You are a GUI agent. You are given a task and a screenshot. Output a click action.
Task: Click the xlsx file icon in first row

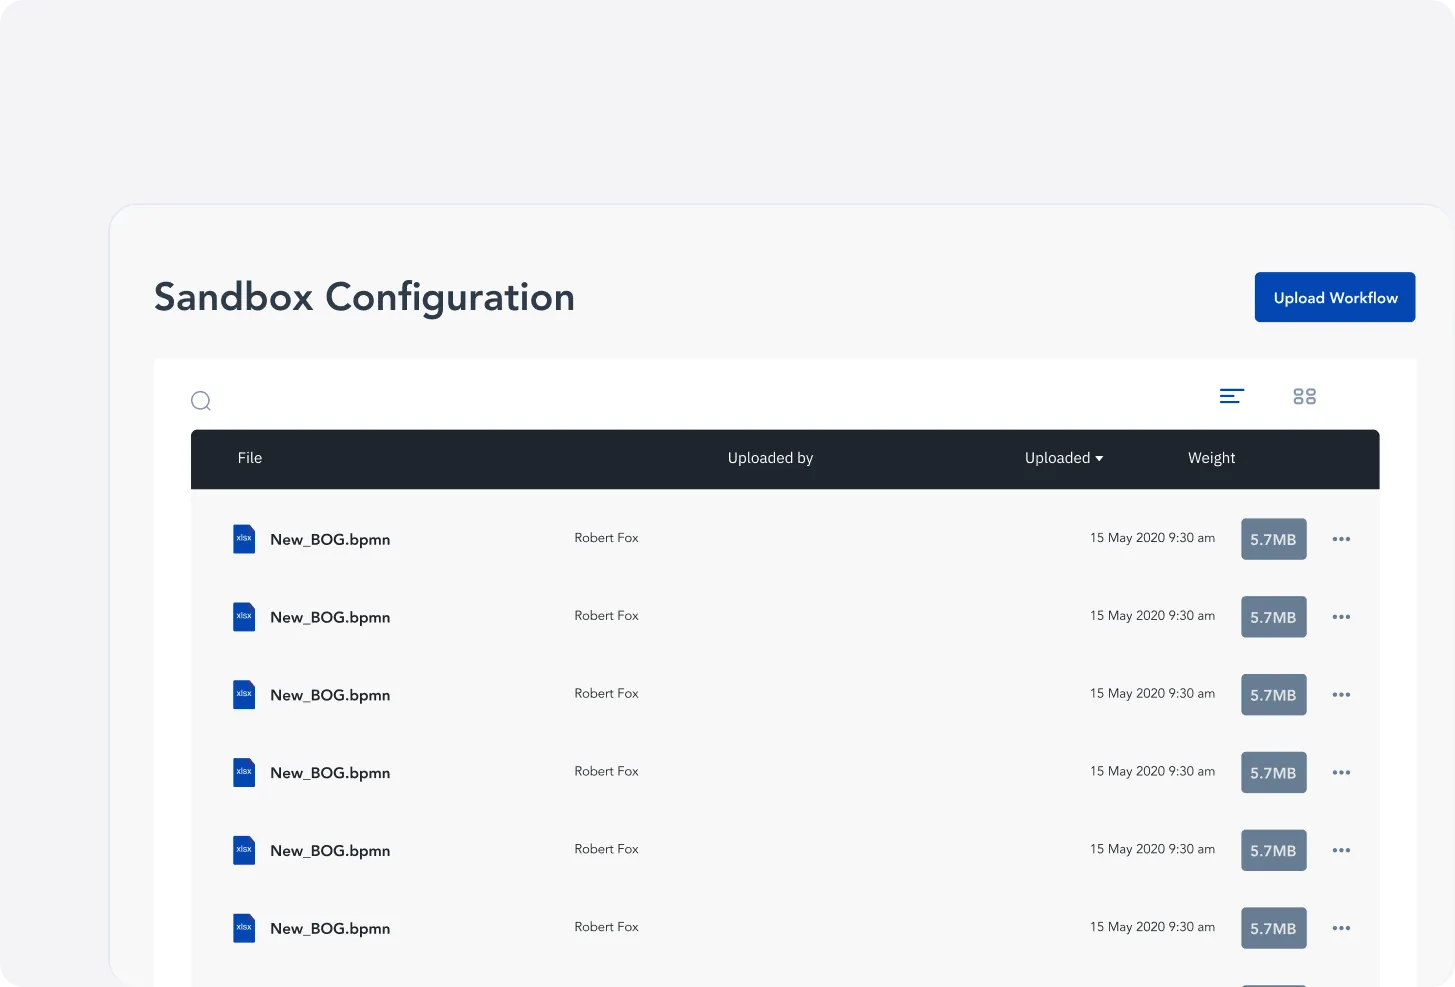[244, 539]
